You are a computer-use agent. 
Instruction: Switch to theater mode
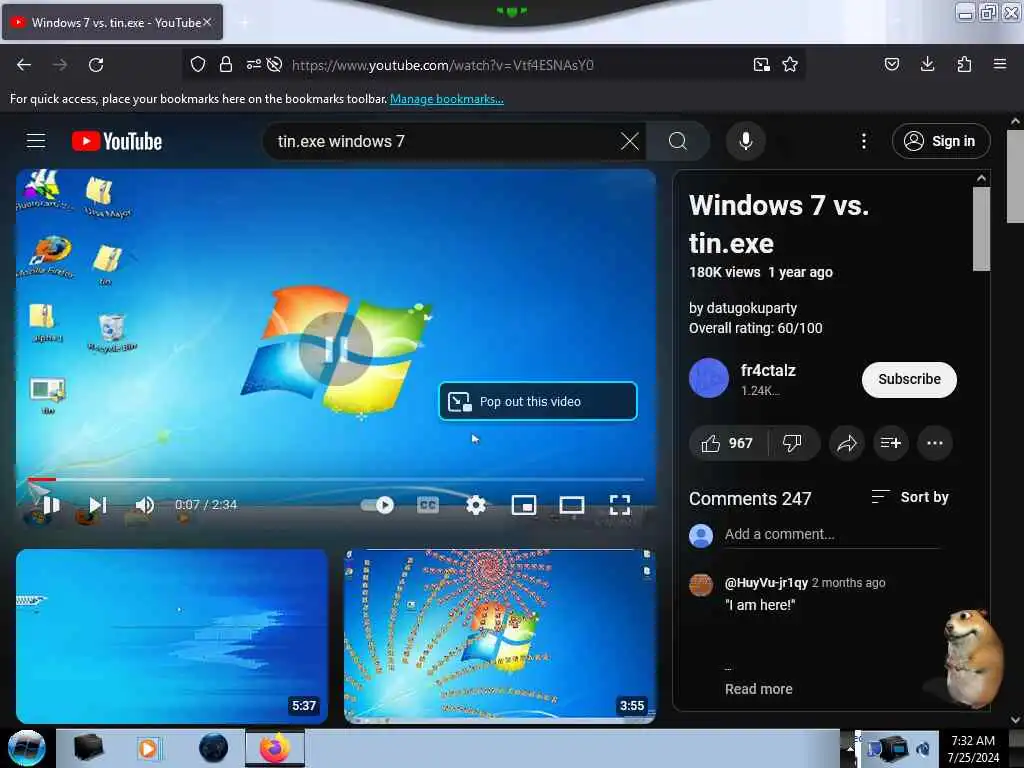[572, 505]
